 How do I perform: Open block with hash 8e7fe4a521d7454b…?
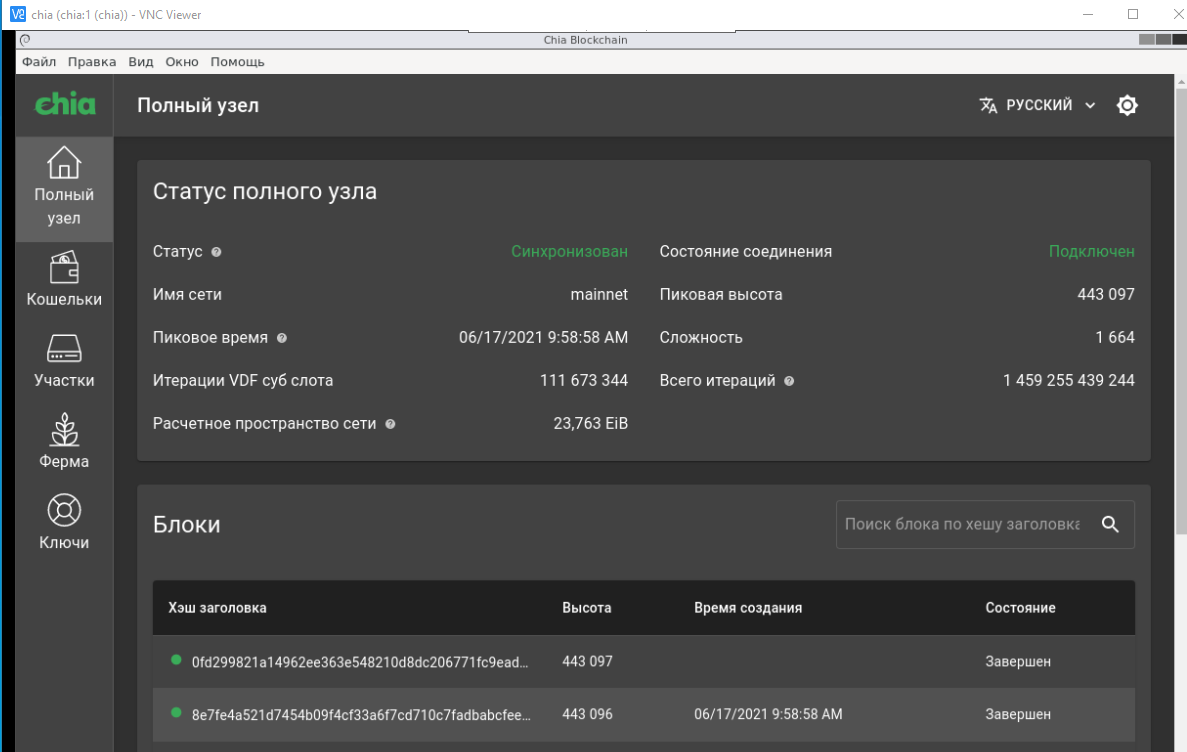(361, 715)
